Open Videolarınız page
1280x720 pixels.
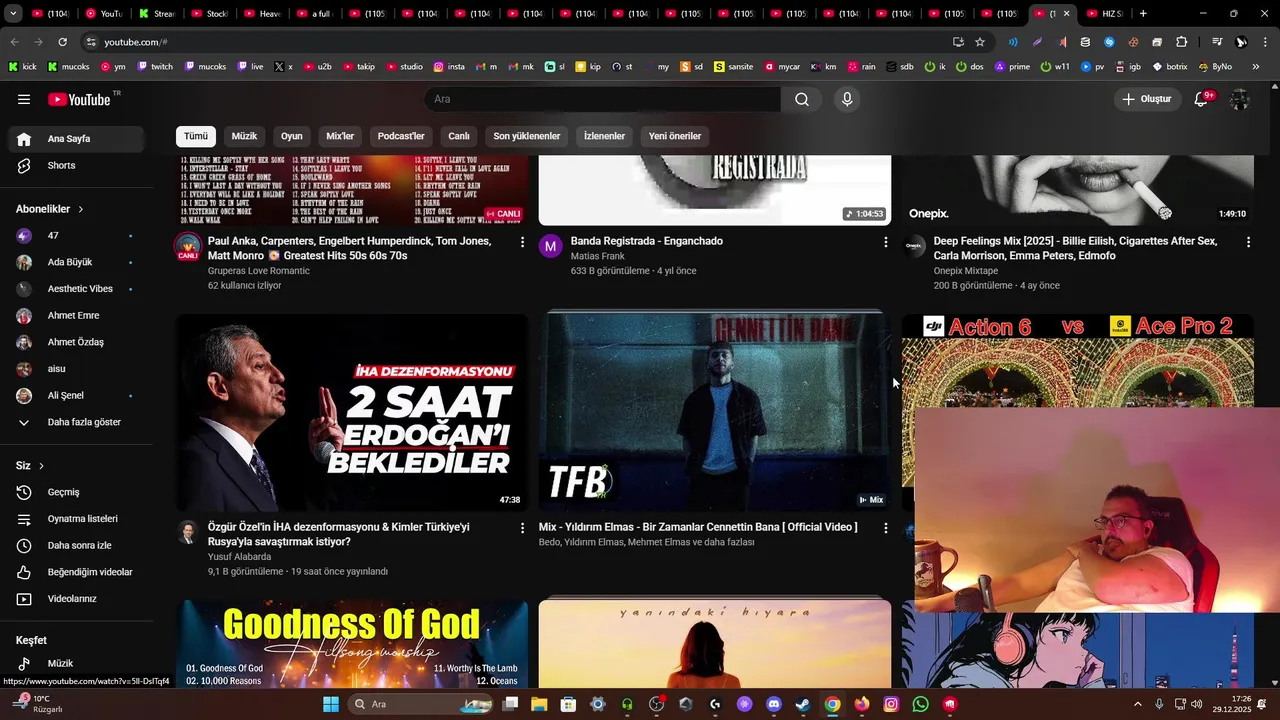76,599
